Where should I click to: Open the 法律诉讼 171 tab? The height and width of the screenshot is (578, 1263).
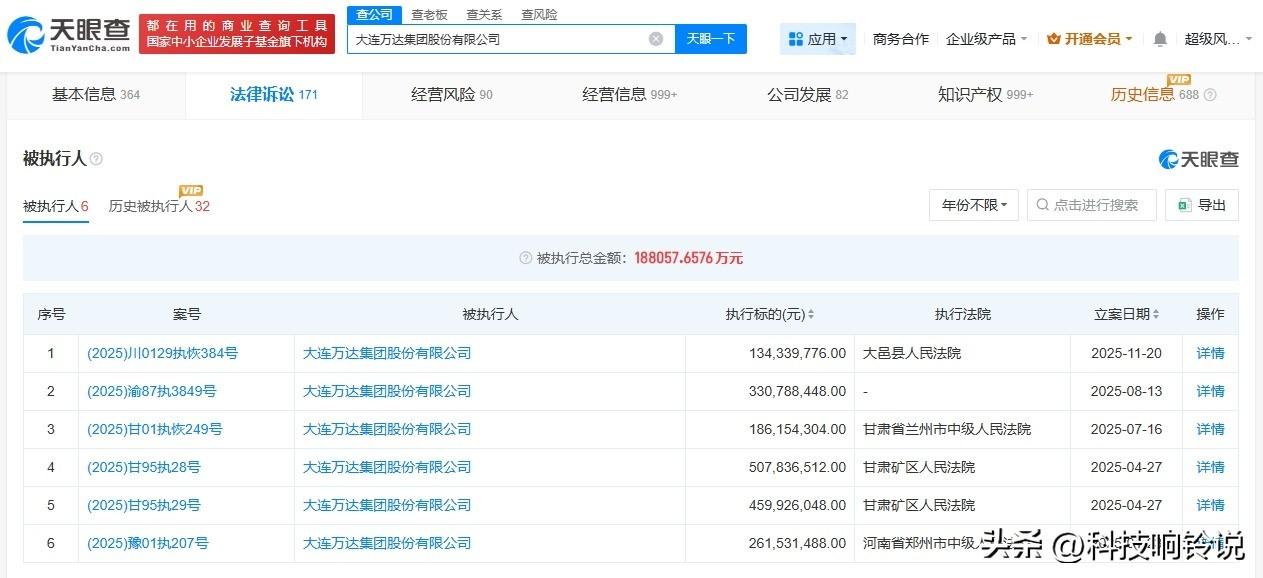pyautogui.click(x=274, y=95)
